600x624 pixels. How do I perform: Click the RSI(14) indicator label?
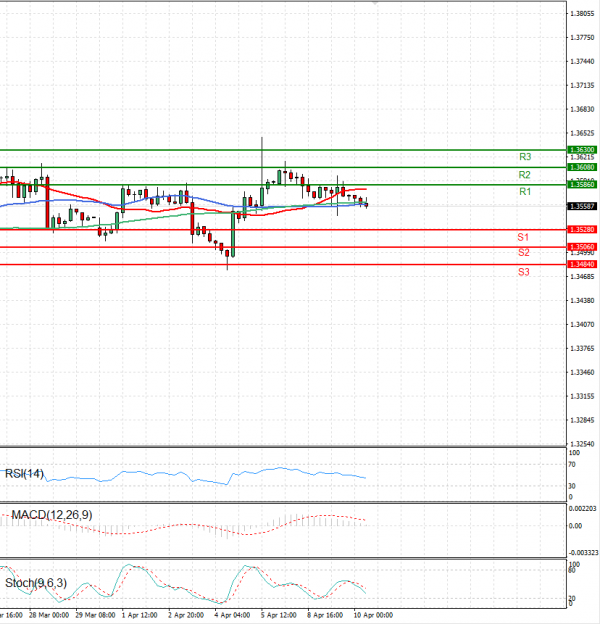point(24,474)
